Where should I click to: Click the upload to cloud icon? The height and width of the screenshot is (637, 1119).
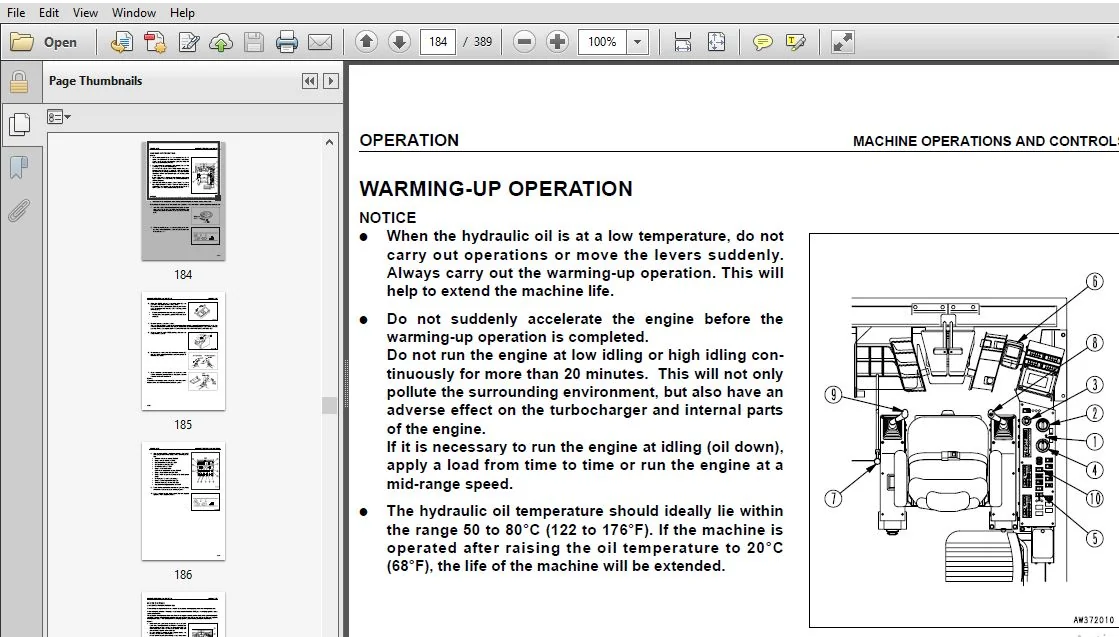(x=221, y=42)
